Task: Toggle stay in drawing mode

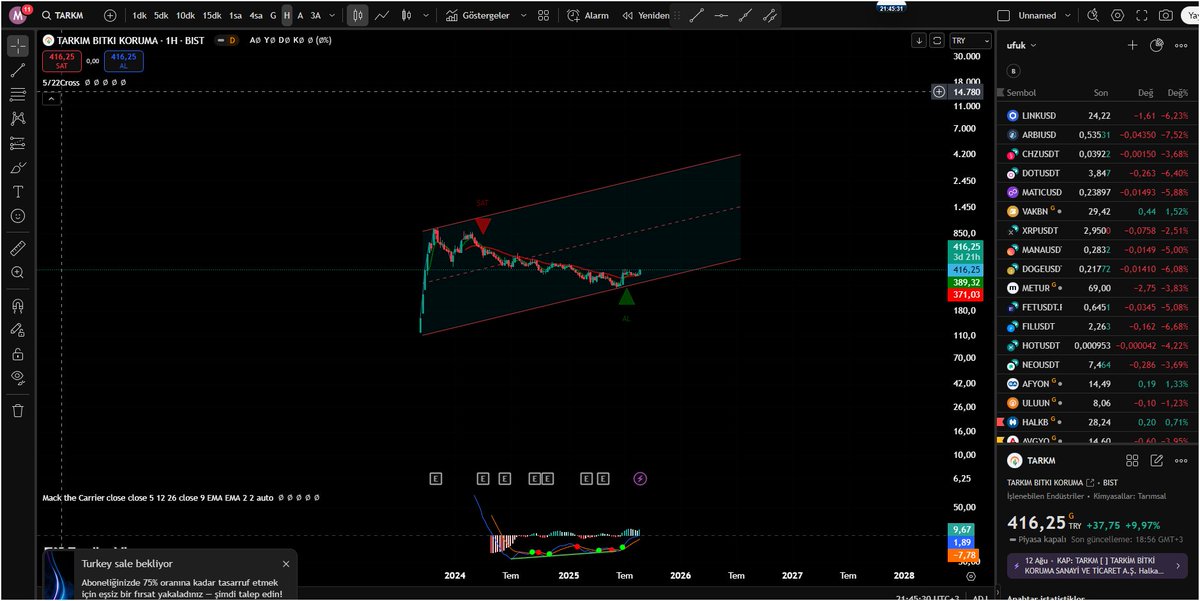Action: pyautogui.click(x=18, y=329)
